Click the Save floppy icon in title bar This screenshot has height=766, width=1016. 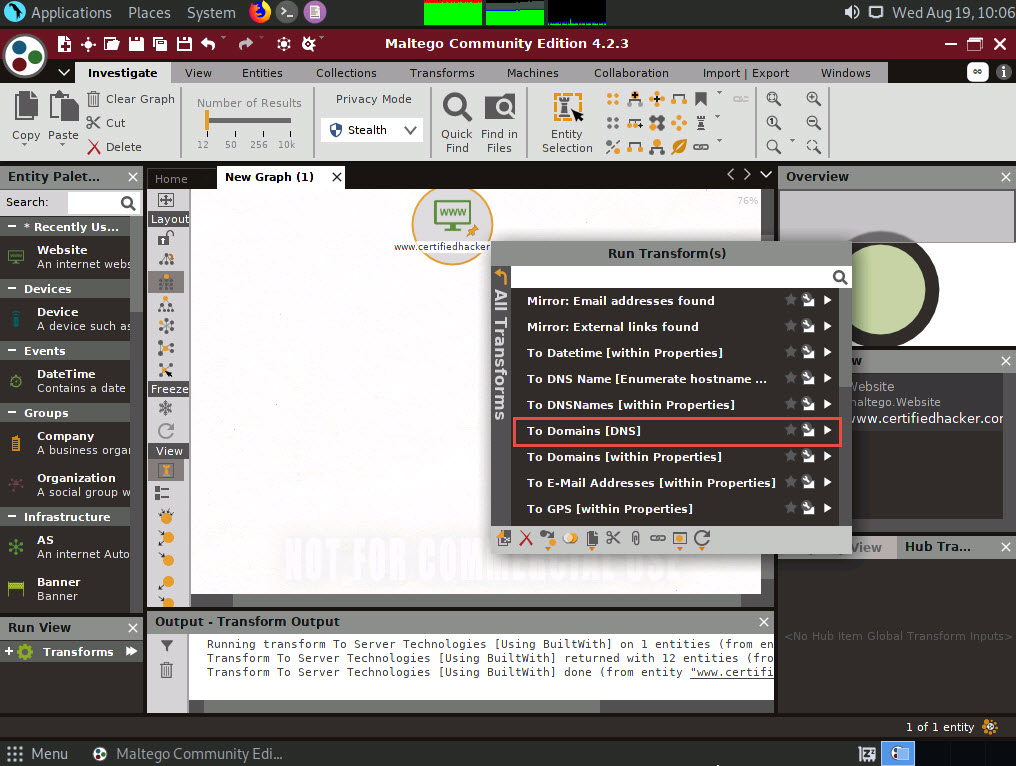click(136, 43)
